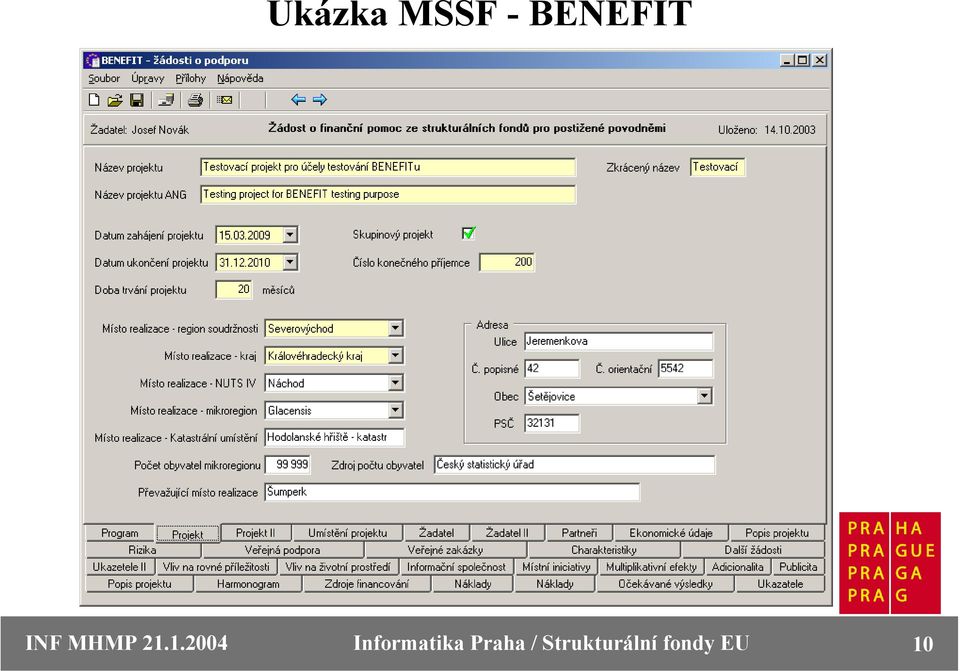Open an existing file via the folder icon

click(x=114, y=100)
